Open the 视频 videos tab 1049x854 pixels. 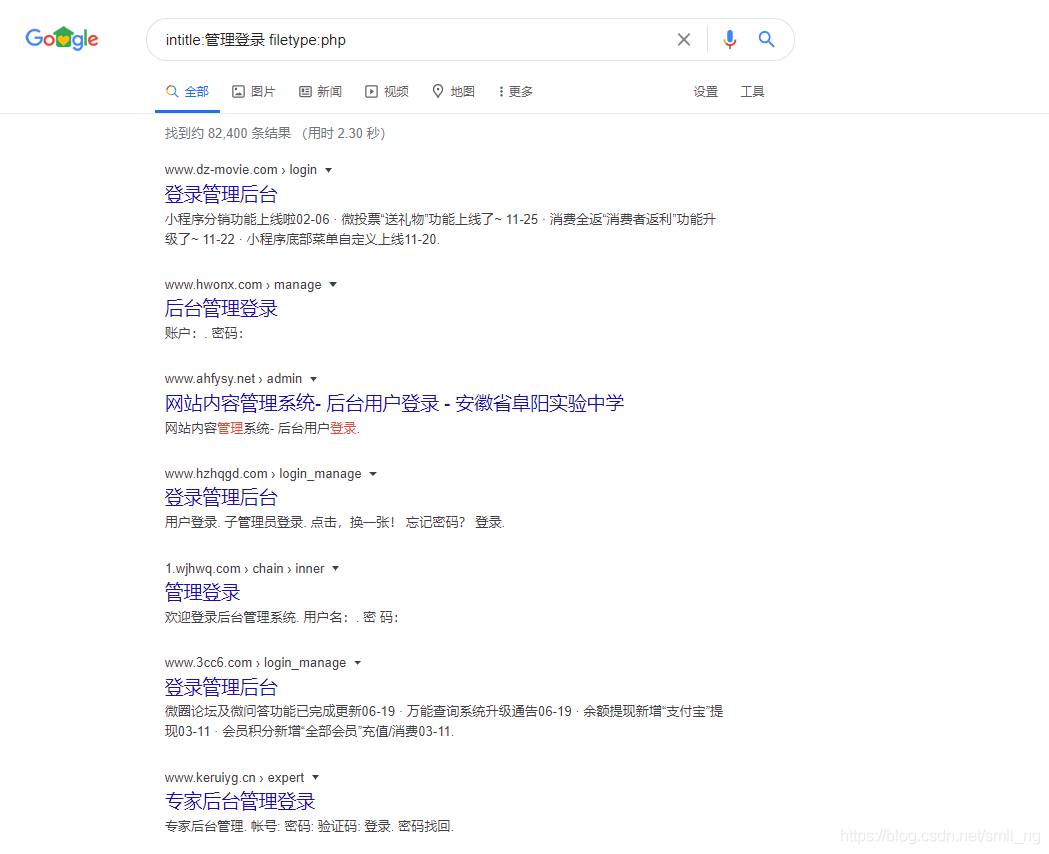click(387, 92)
